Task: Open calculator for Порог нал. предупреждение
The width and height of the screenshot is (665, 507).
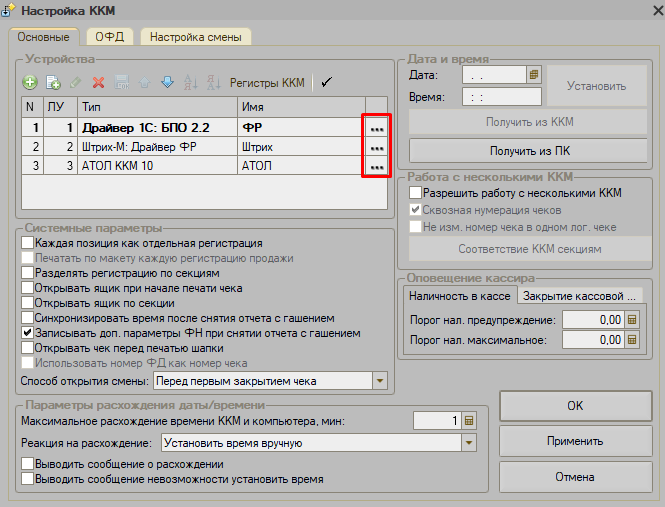Action: coord(632,319)
